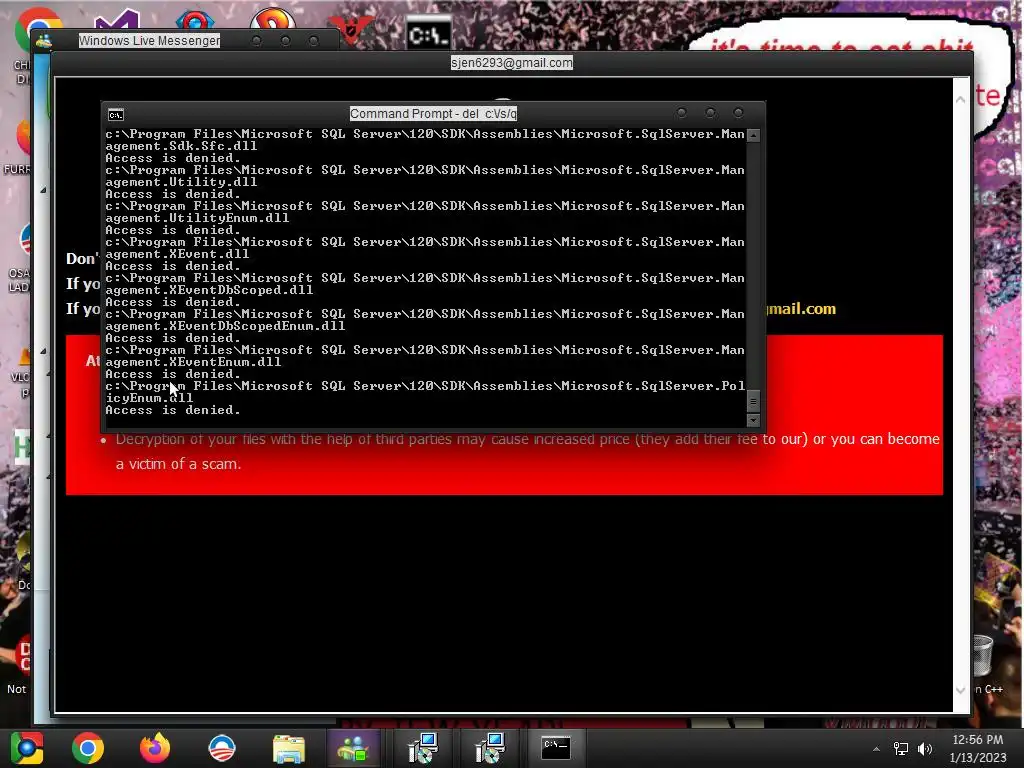Launch Firefox from the taskbar
Image resolution: width=1024 pixels, height=768 pixels.
pyautogui.click(x=155, y=748)
